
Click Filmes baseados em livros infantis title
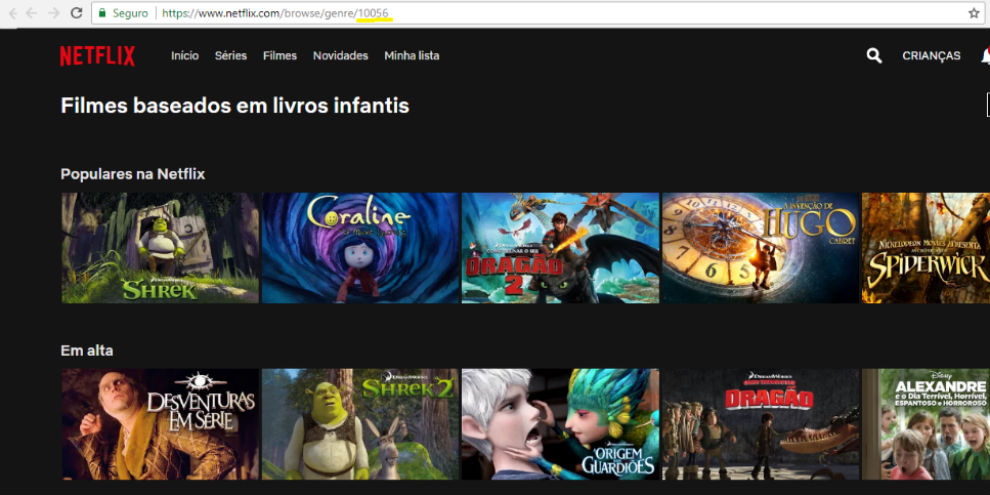235,105
